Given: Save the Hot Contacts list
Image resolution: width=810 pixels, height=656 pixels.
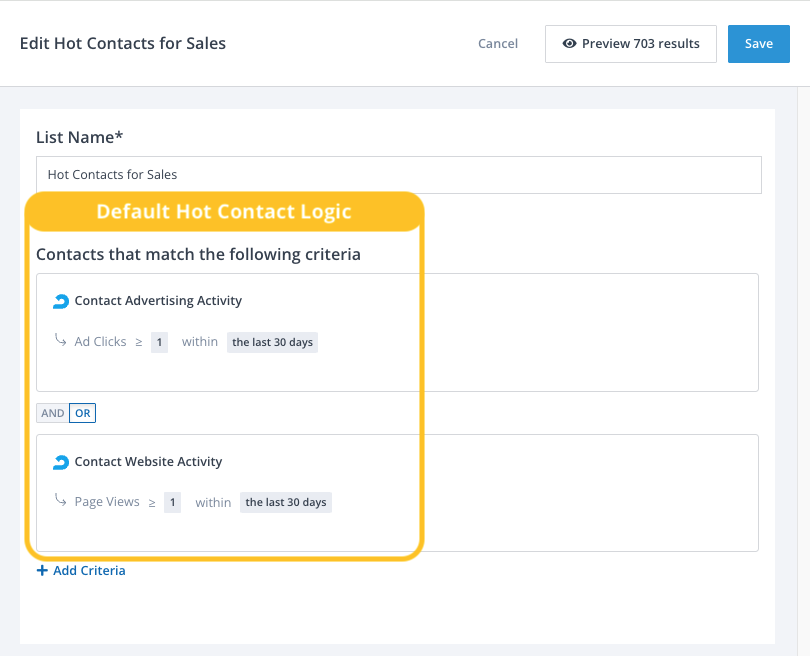Looking at the screenshot, I should [x=758, y=44].
